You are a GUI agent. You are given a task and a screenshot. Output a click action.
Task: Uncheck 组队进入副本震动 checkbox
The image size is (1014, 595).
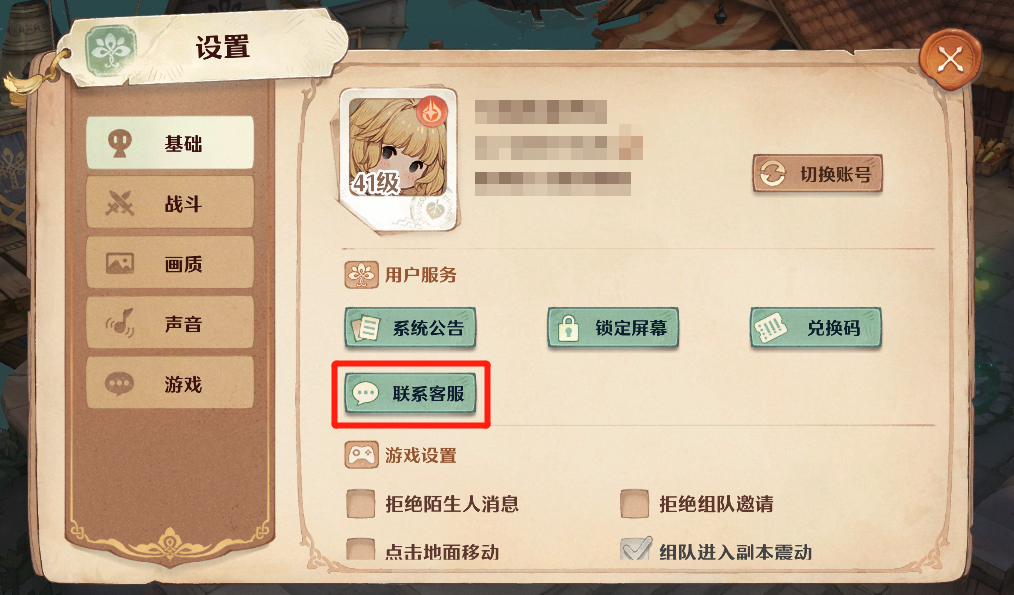tap(636, 550)
